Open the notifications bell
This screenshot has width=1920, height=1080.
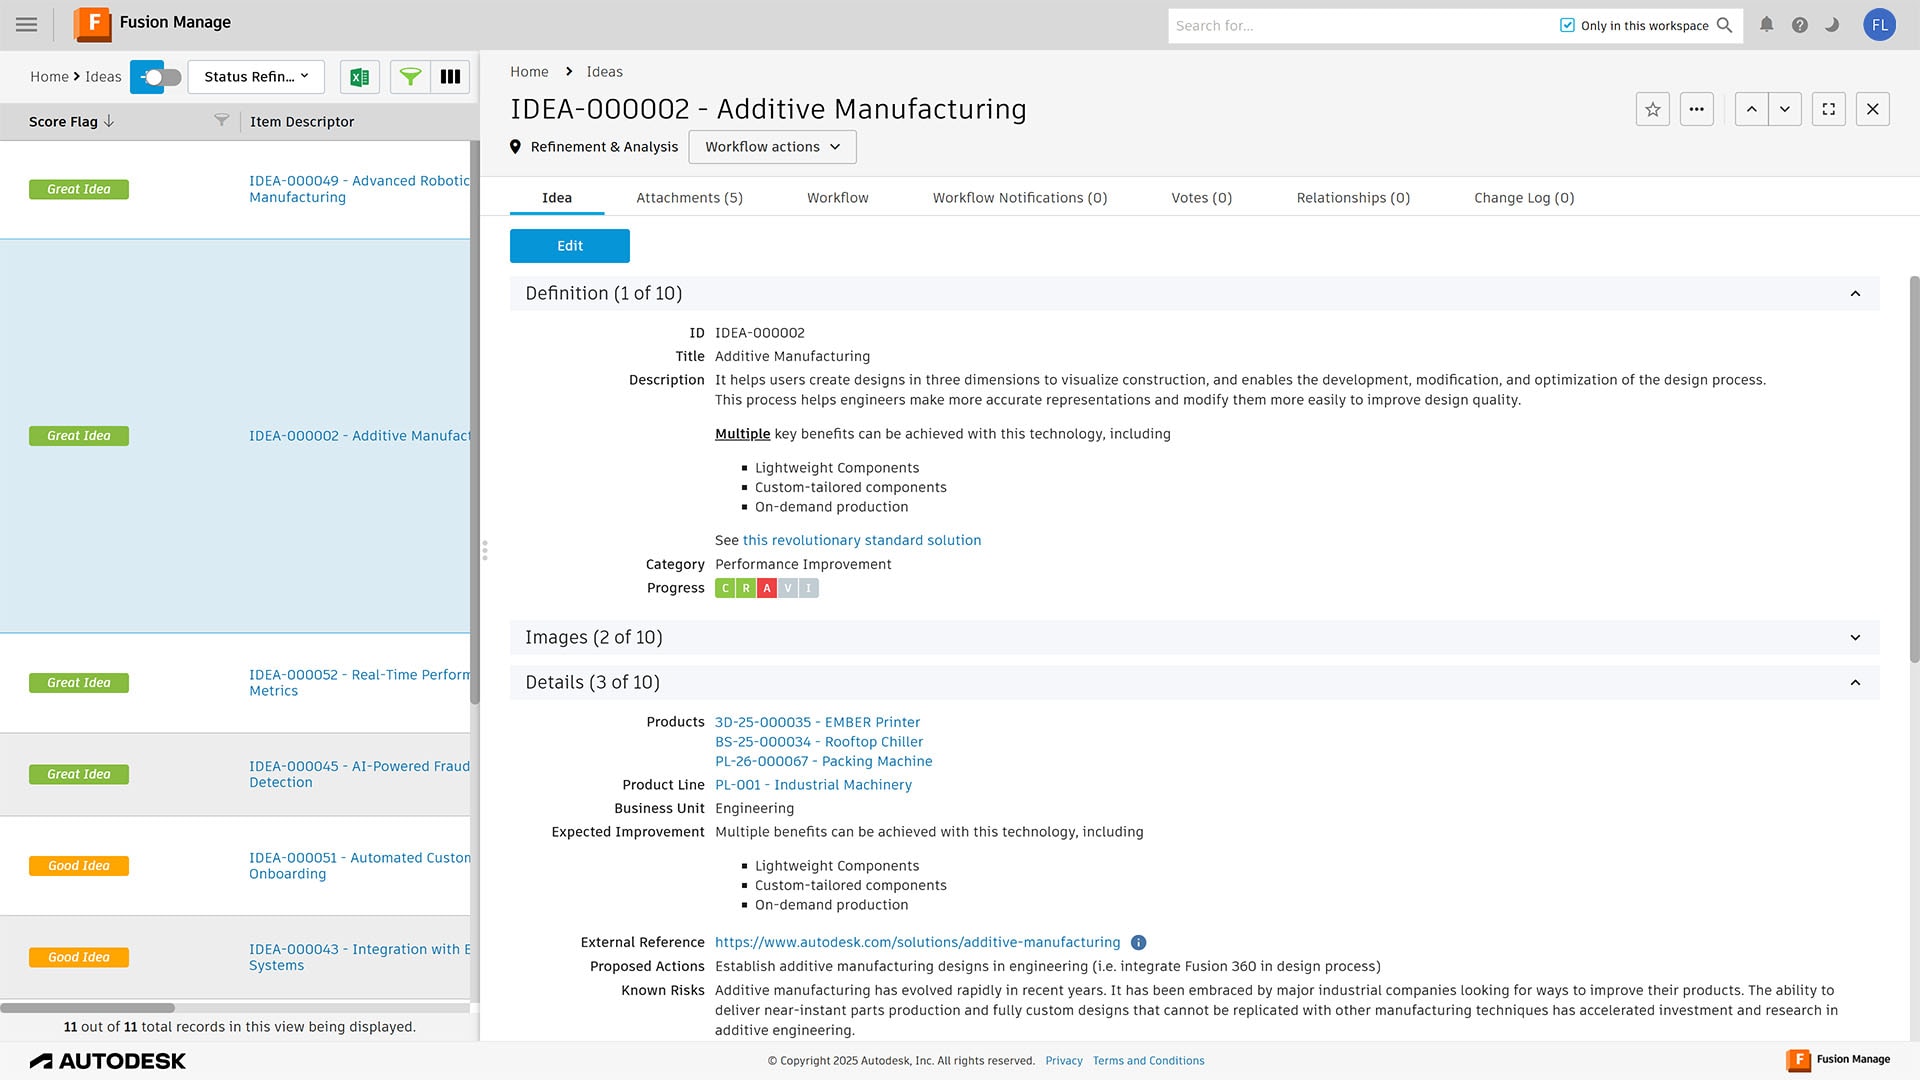tap(1766, 25)
